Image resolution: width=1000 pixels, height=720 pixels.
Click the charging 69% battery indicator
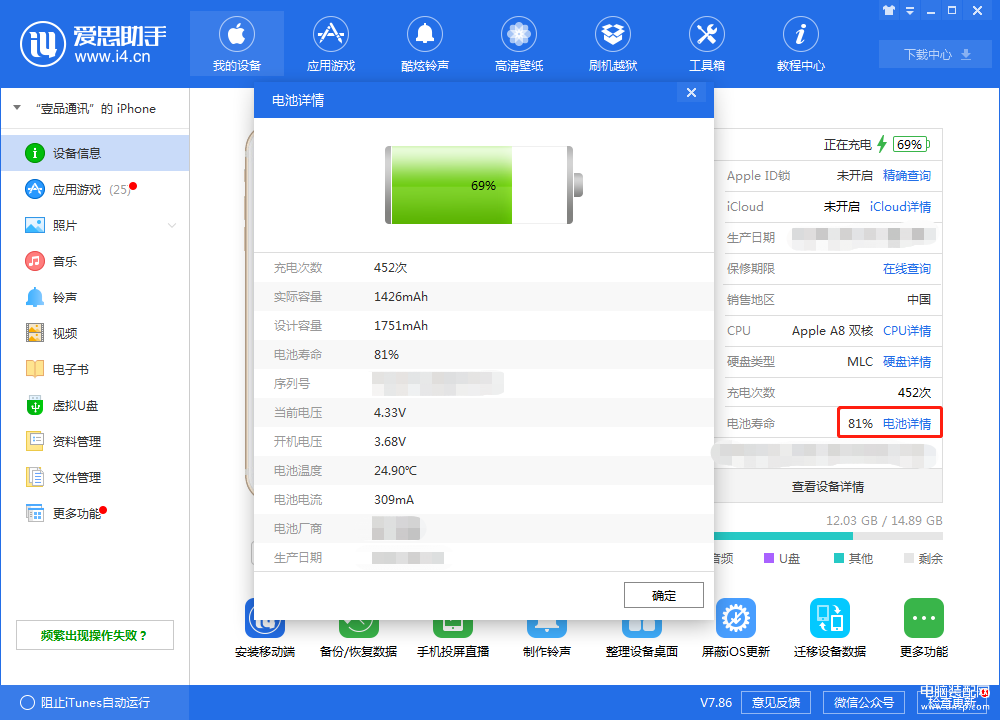click(x=911, y=144)
